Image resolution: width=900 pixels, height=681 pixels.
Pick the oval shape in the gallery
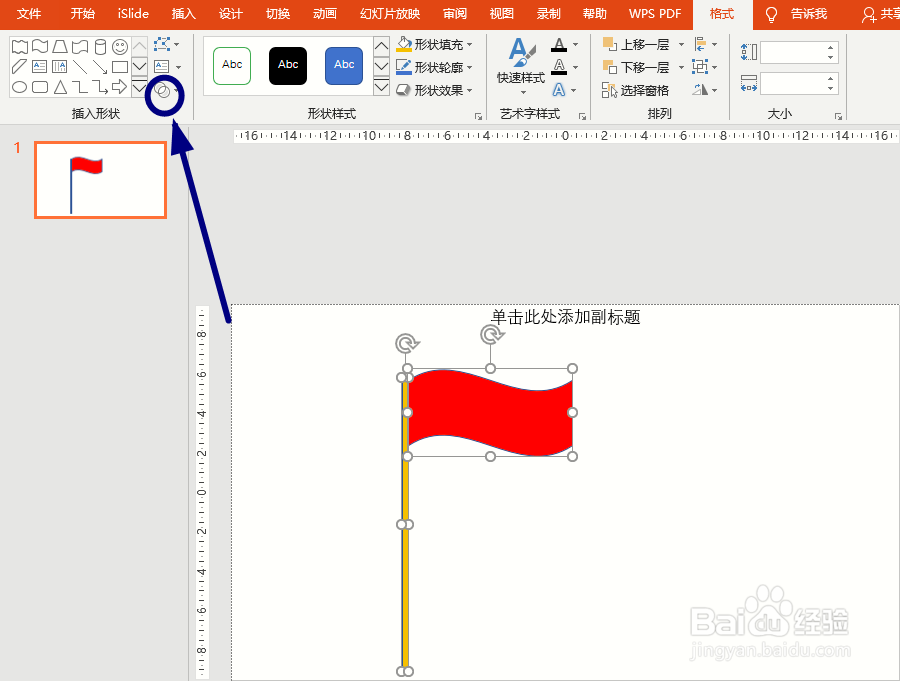[x=20, y=87]
